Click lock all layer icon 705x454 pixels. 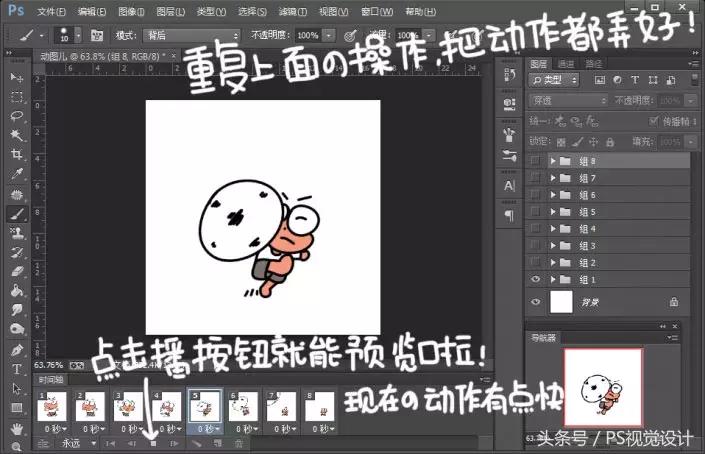(x=610, y=142)
